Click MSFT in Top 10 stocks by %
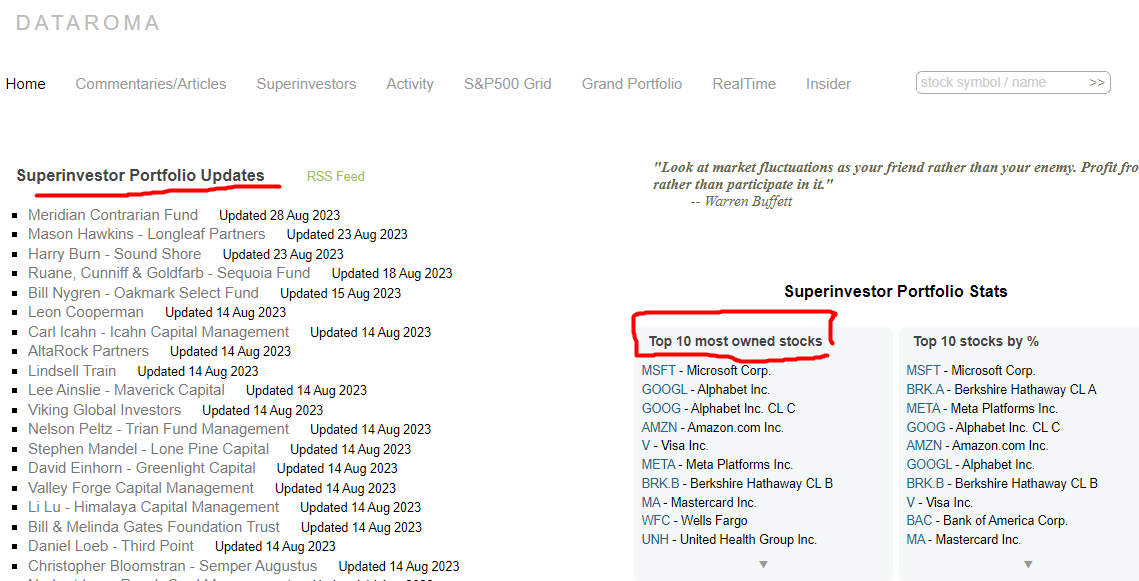1139x581 pixels. [x=923, y=370]
